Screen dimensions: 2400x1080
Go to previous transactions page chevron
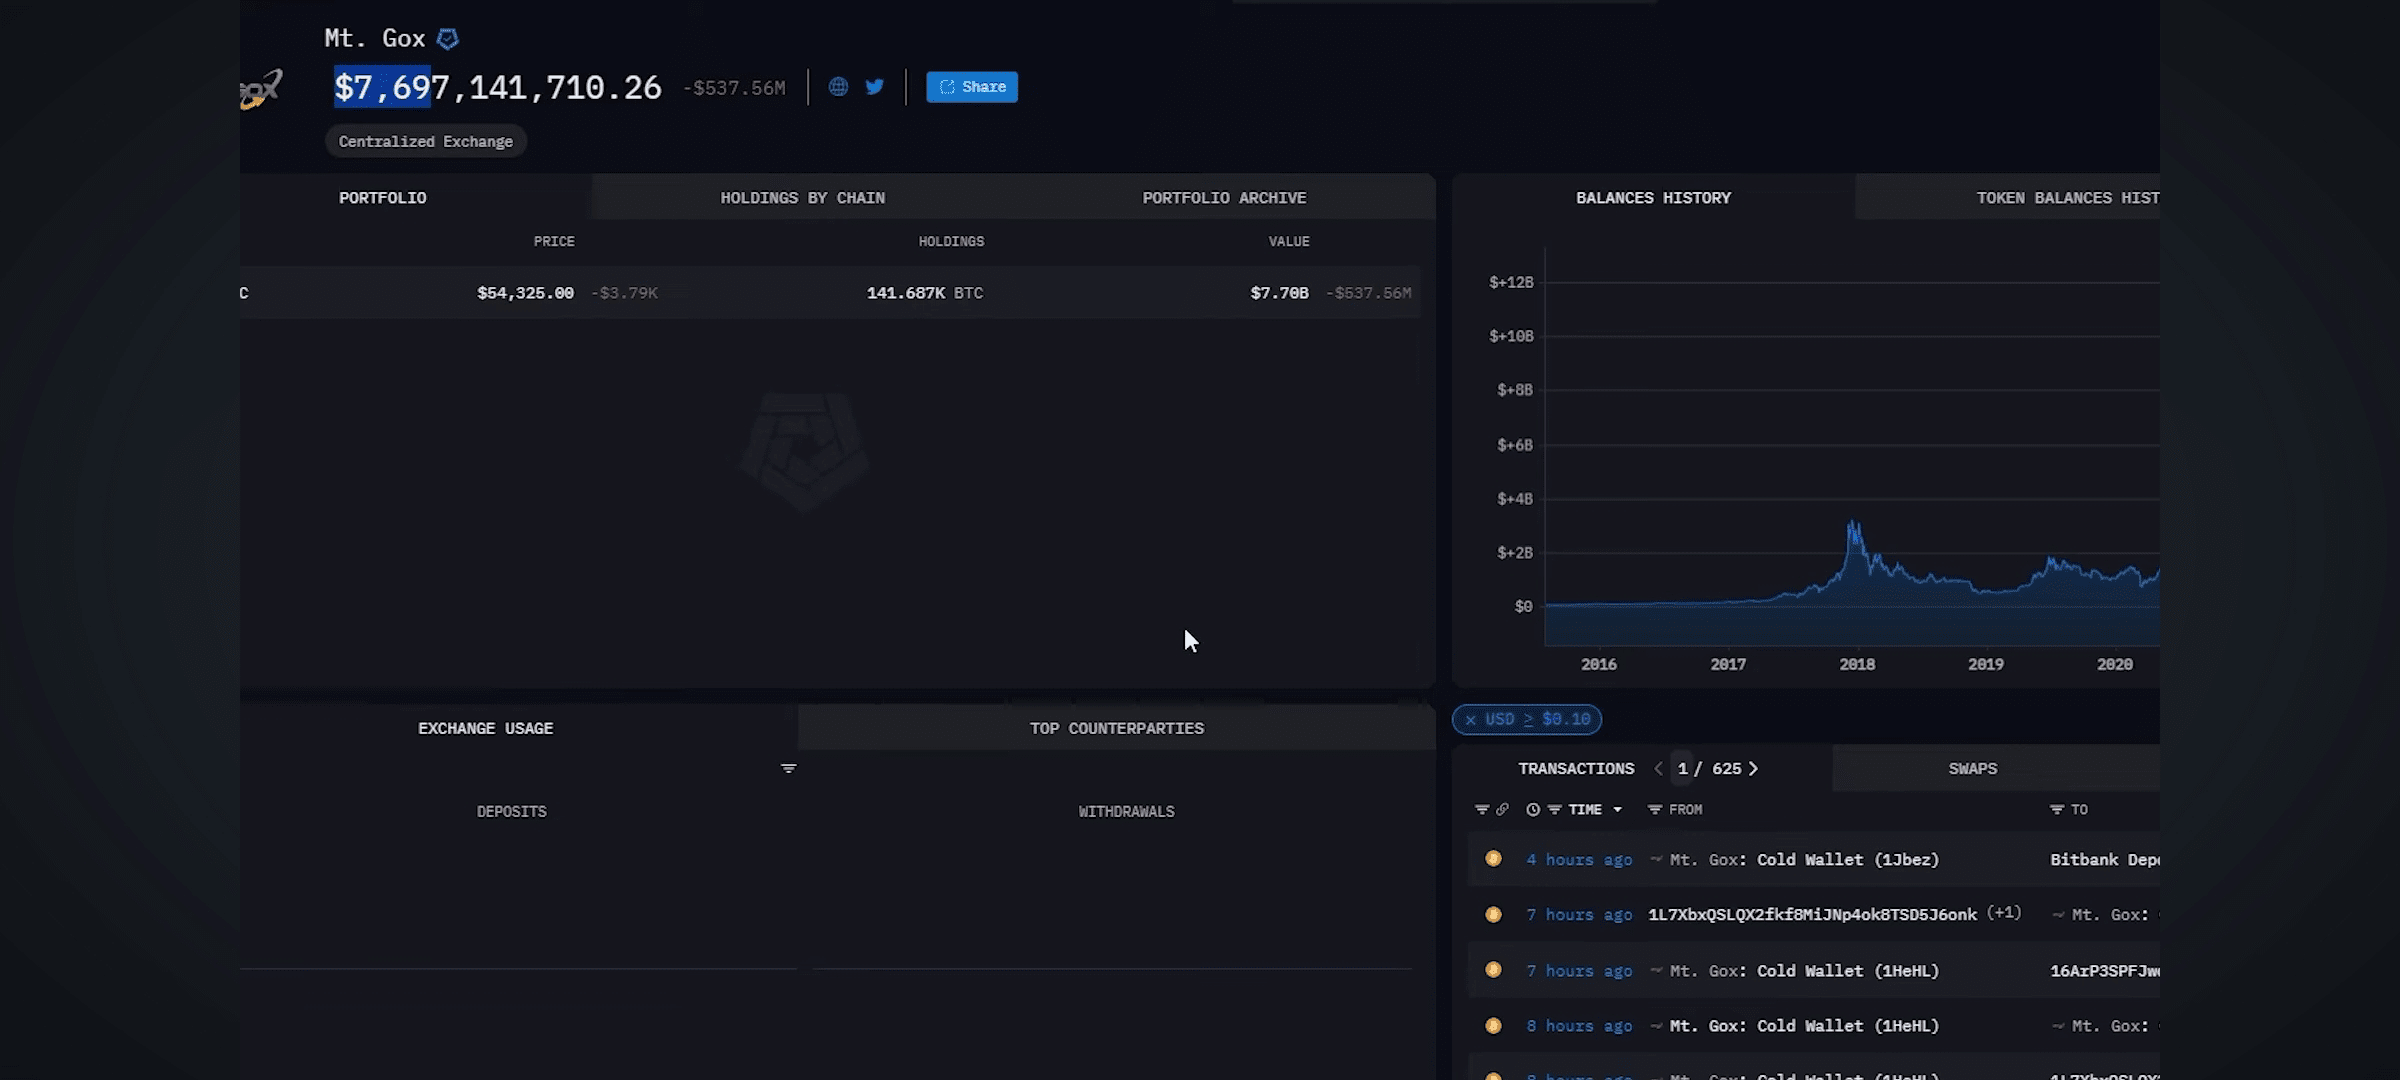(1659, 768)
